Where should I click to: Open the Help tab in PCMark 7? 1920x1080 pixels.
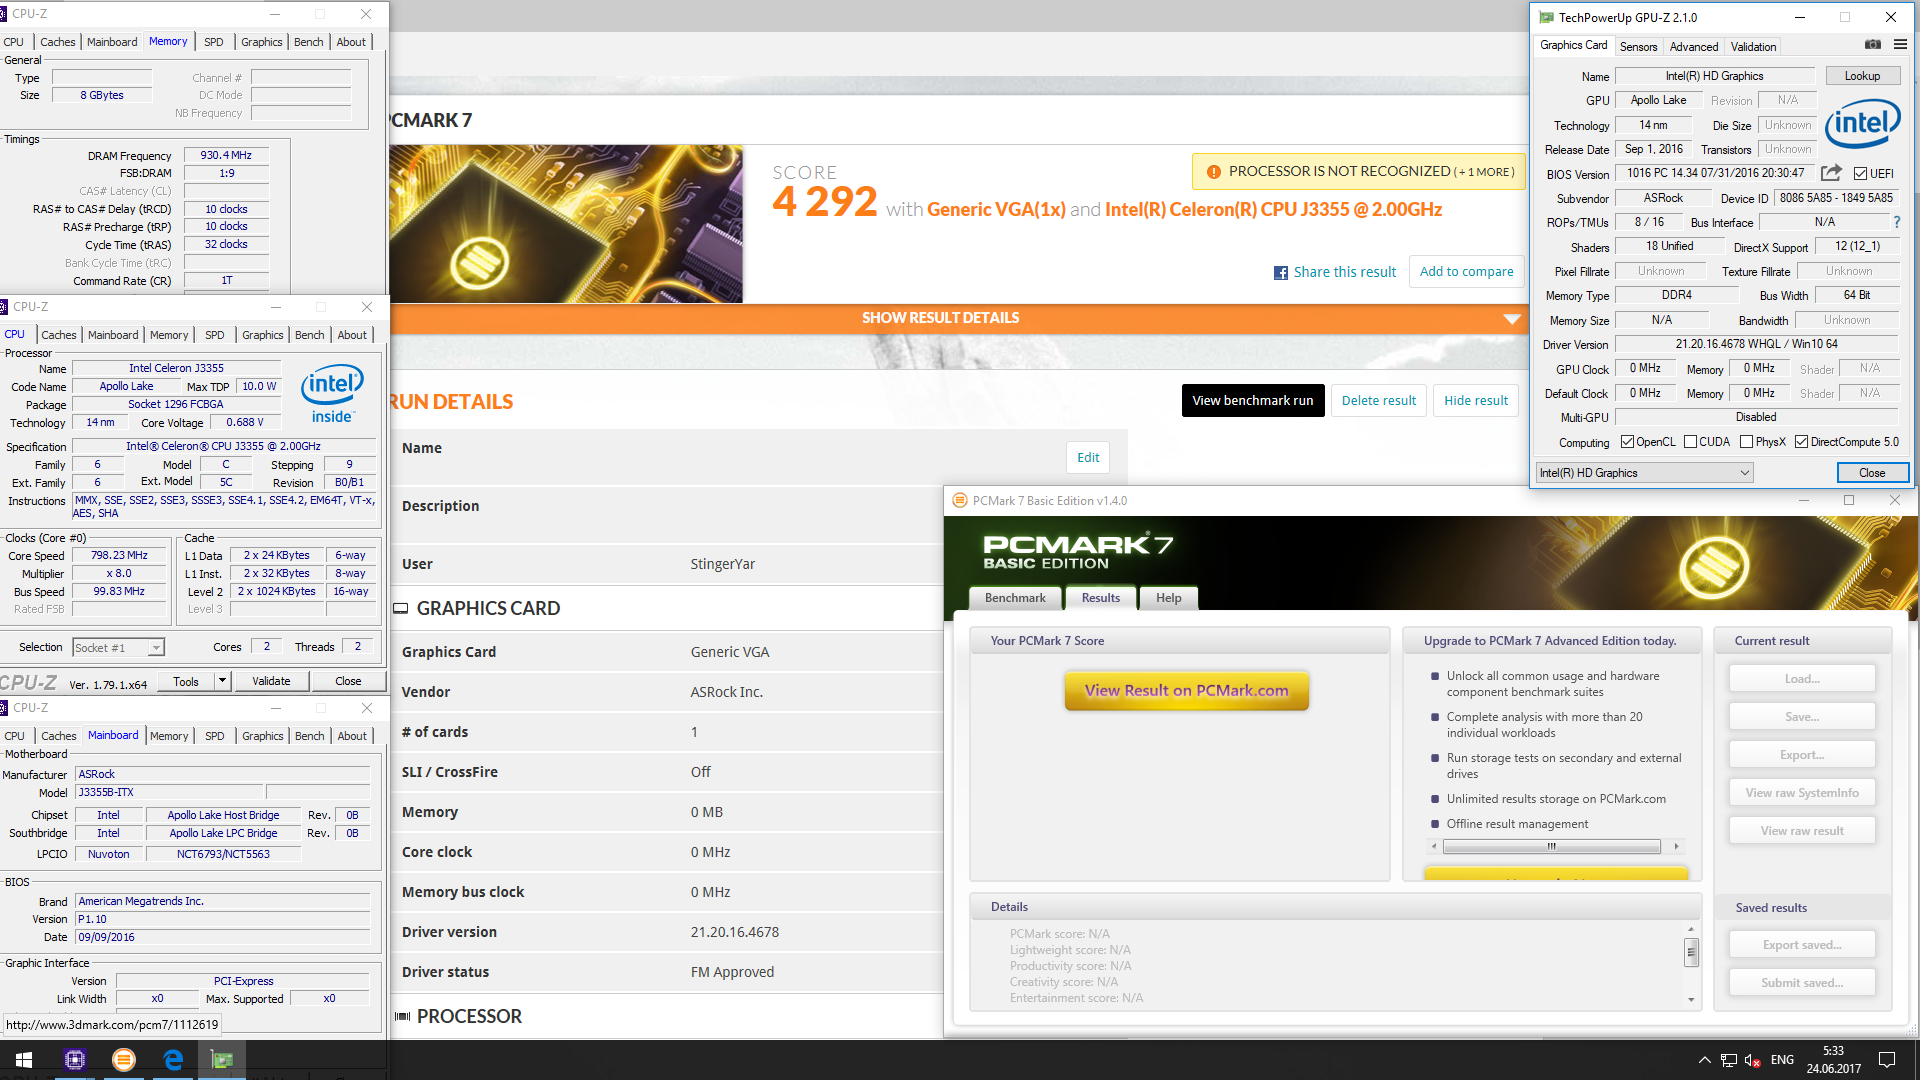point(1169,598)
